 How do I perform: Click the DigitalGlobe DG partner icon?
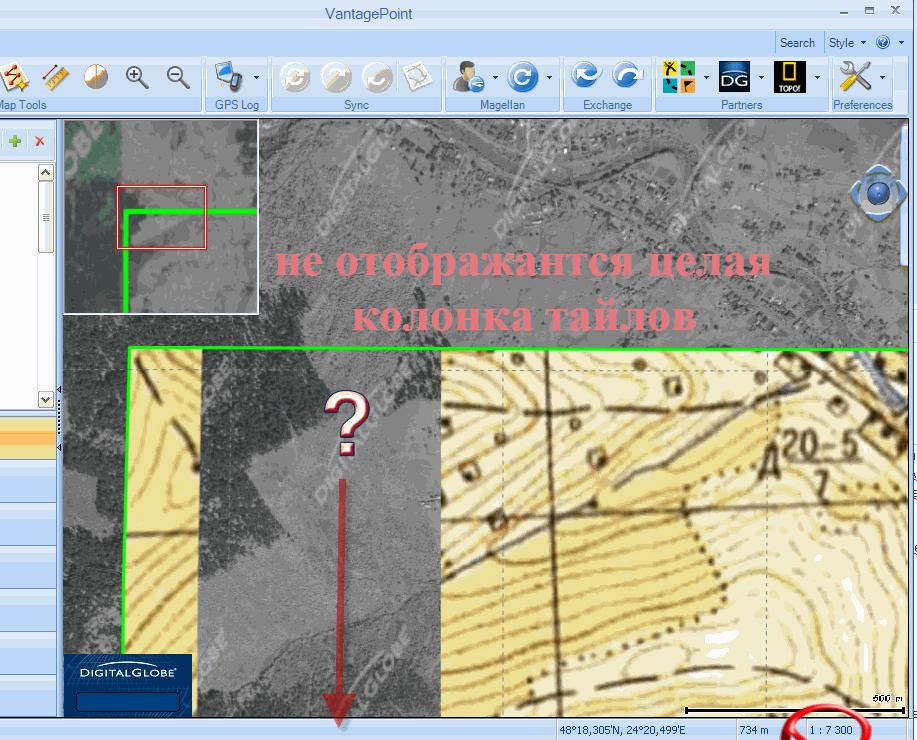pyautogui.click(x=734, y=77)
